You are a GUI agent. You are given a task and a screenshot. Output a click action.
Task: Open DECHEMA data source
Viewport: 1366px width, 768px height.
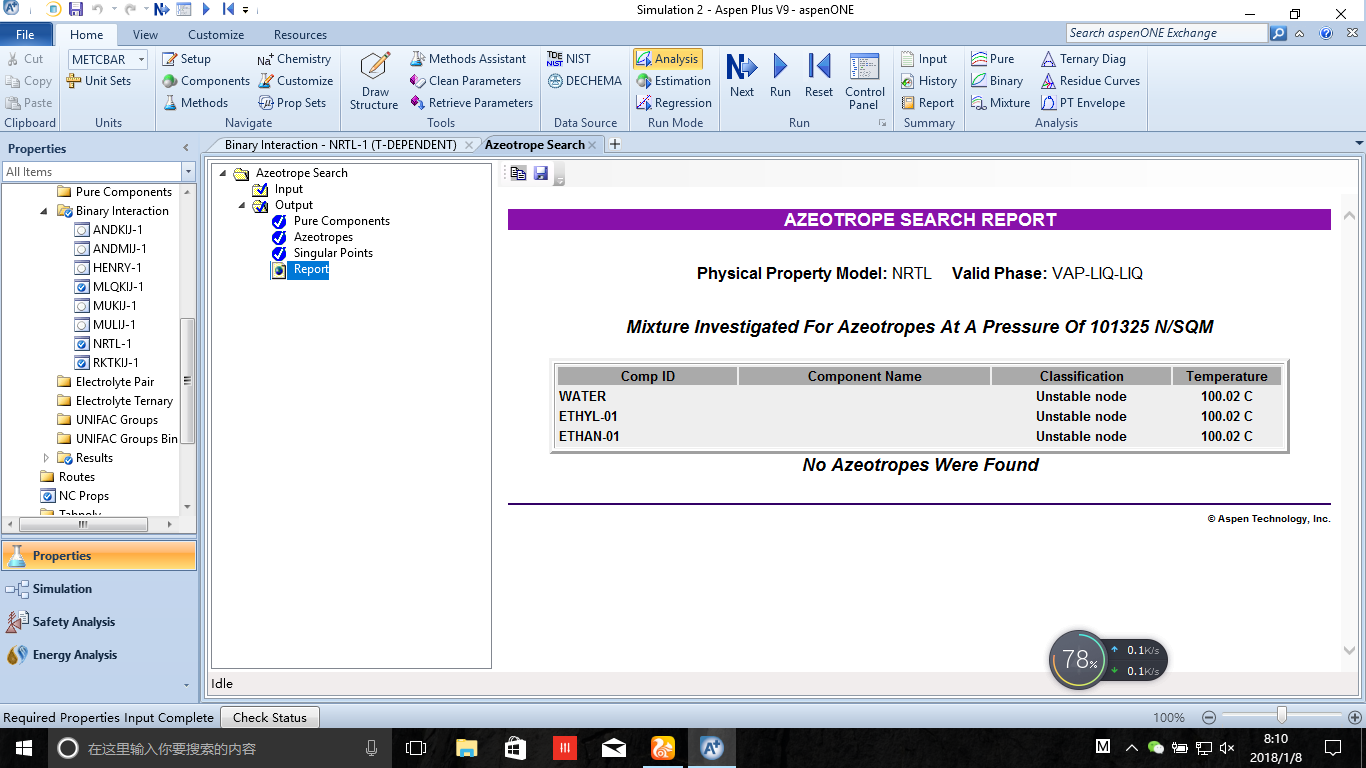[x=584, y=81]
